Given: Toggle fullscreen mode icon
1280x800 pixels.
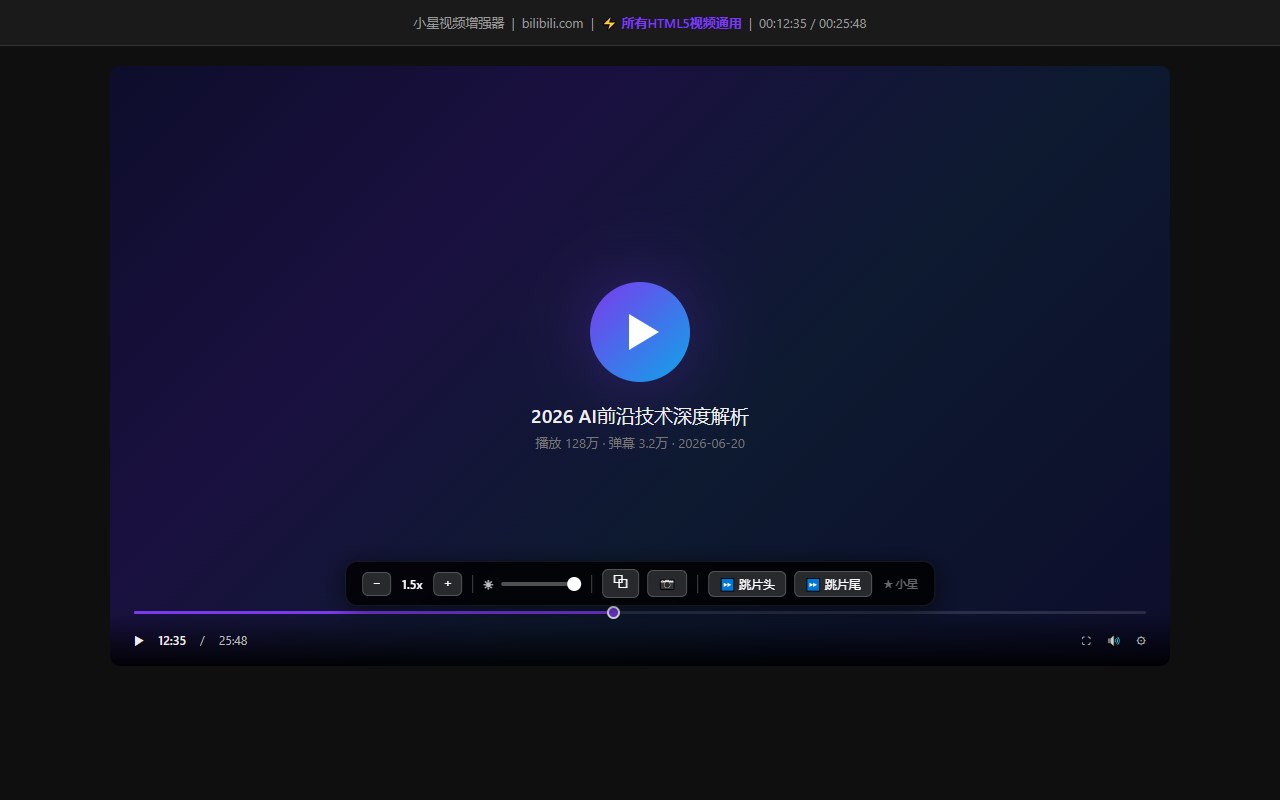Looking at the screenshot, I should (x=1086, y=641).
